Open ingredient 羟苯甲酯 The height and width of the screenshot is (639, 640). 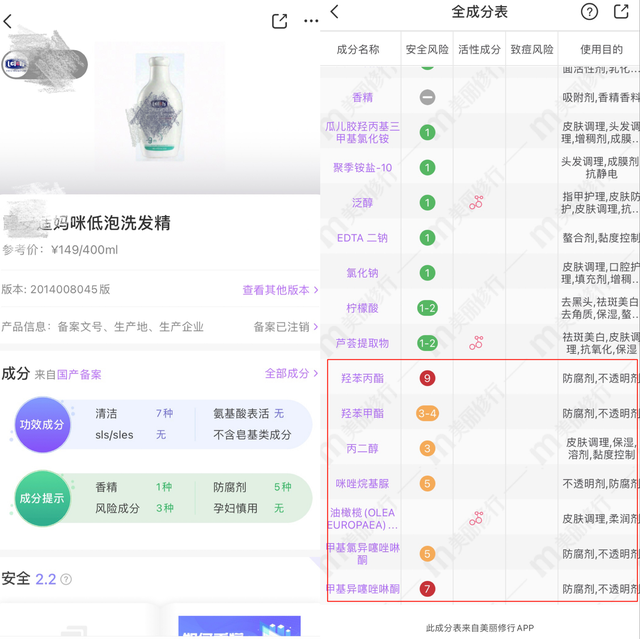pos(362,413)
